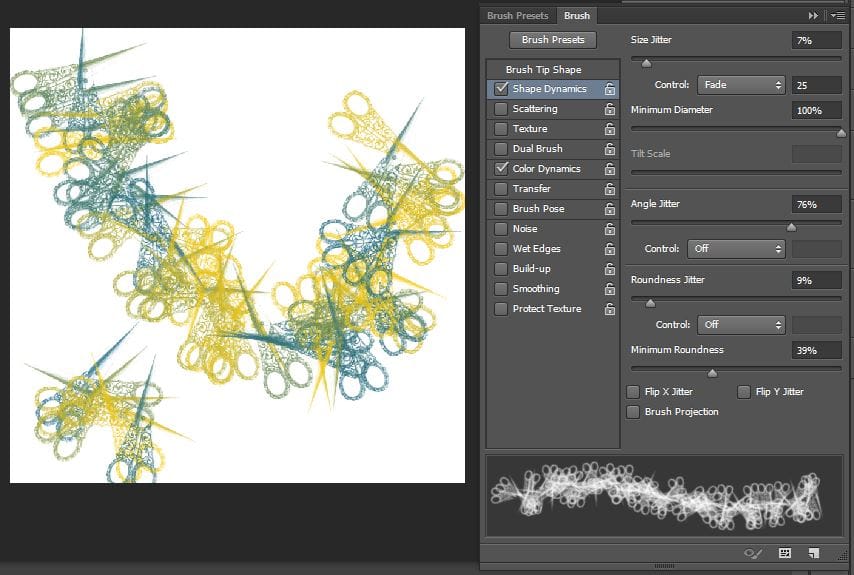Open the Color Dynamics settings row

(553, 169)
